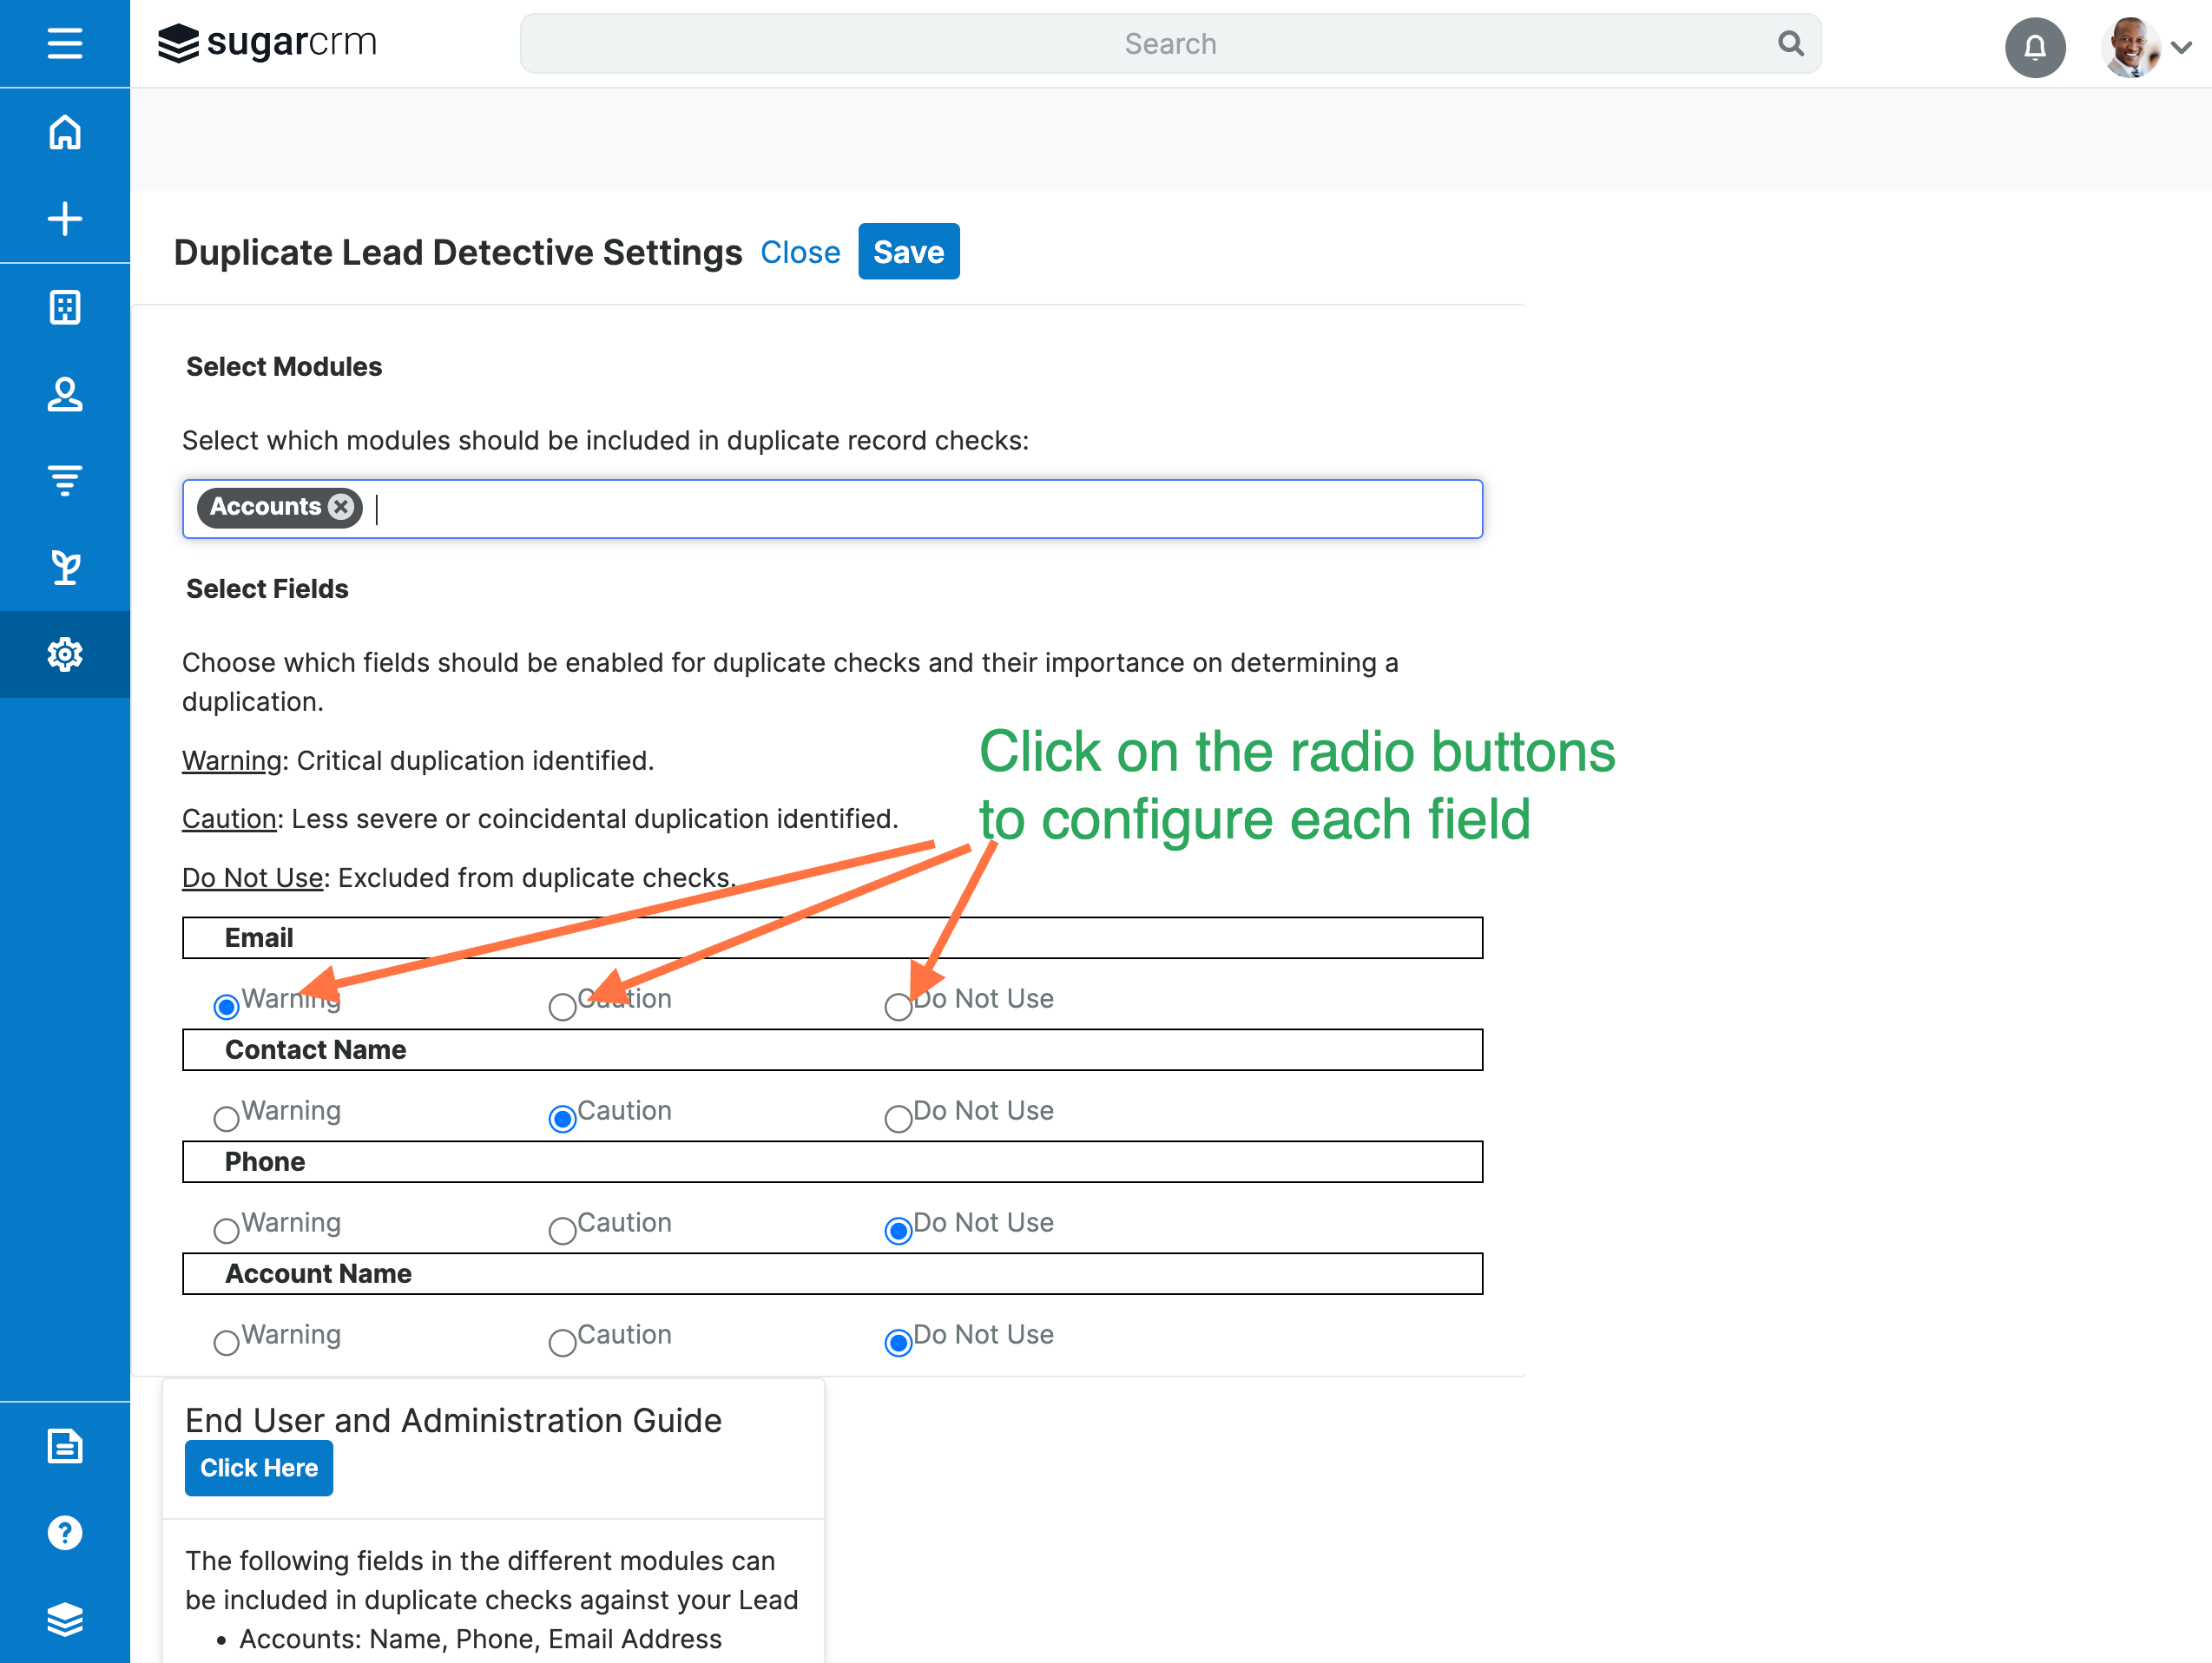This screenshot has width=2212, height=1663.
Task: Click the 'Select Modules' heading
Action: (x=284, y=367)
